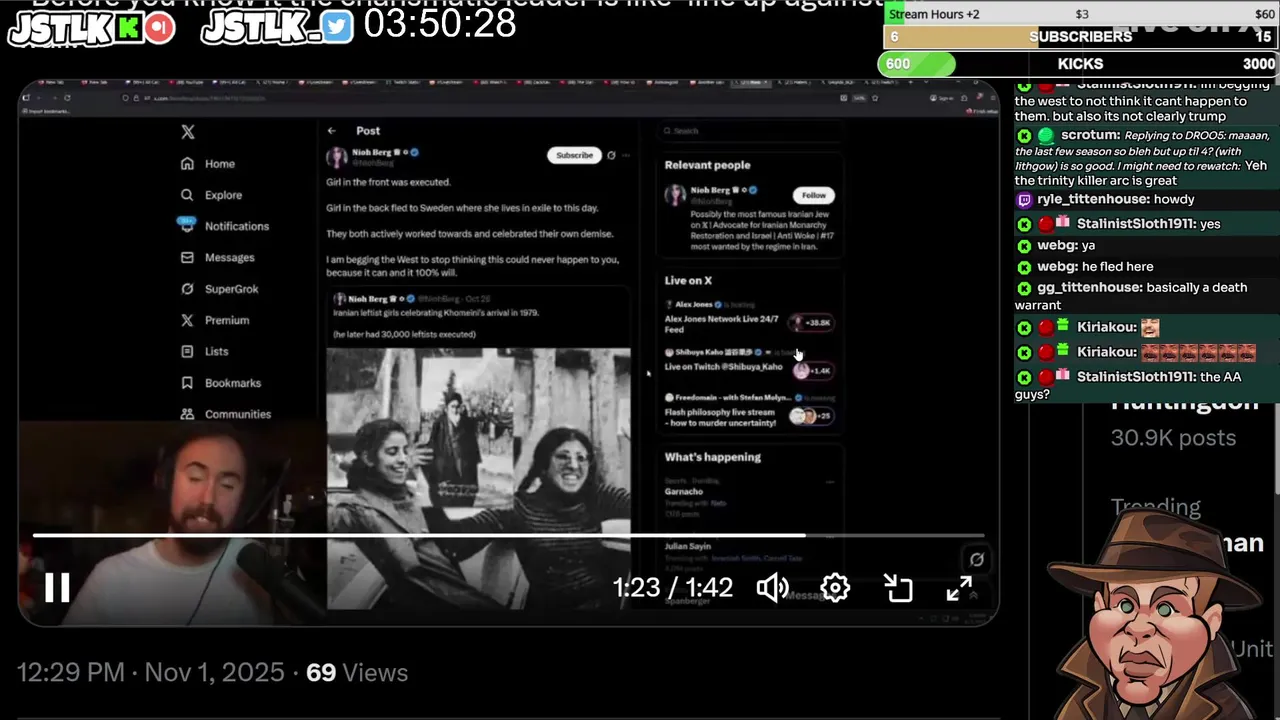
Task: Mute the video with the speaker icon
Action: (x=772, y=588)
